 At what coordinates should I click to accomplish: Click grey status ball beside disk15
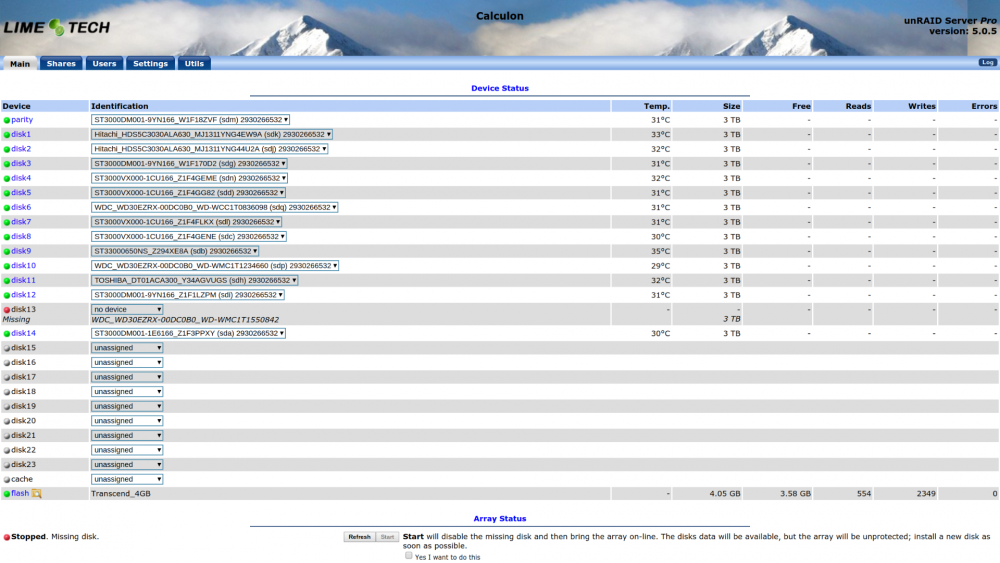coord(7,348)
